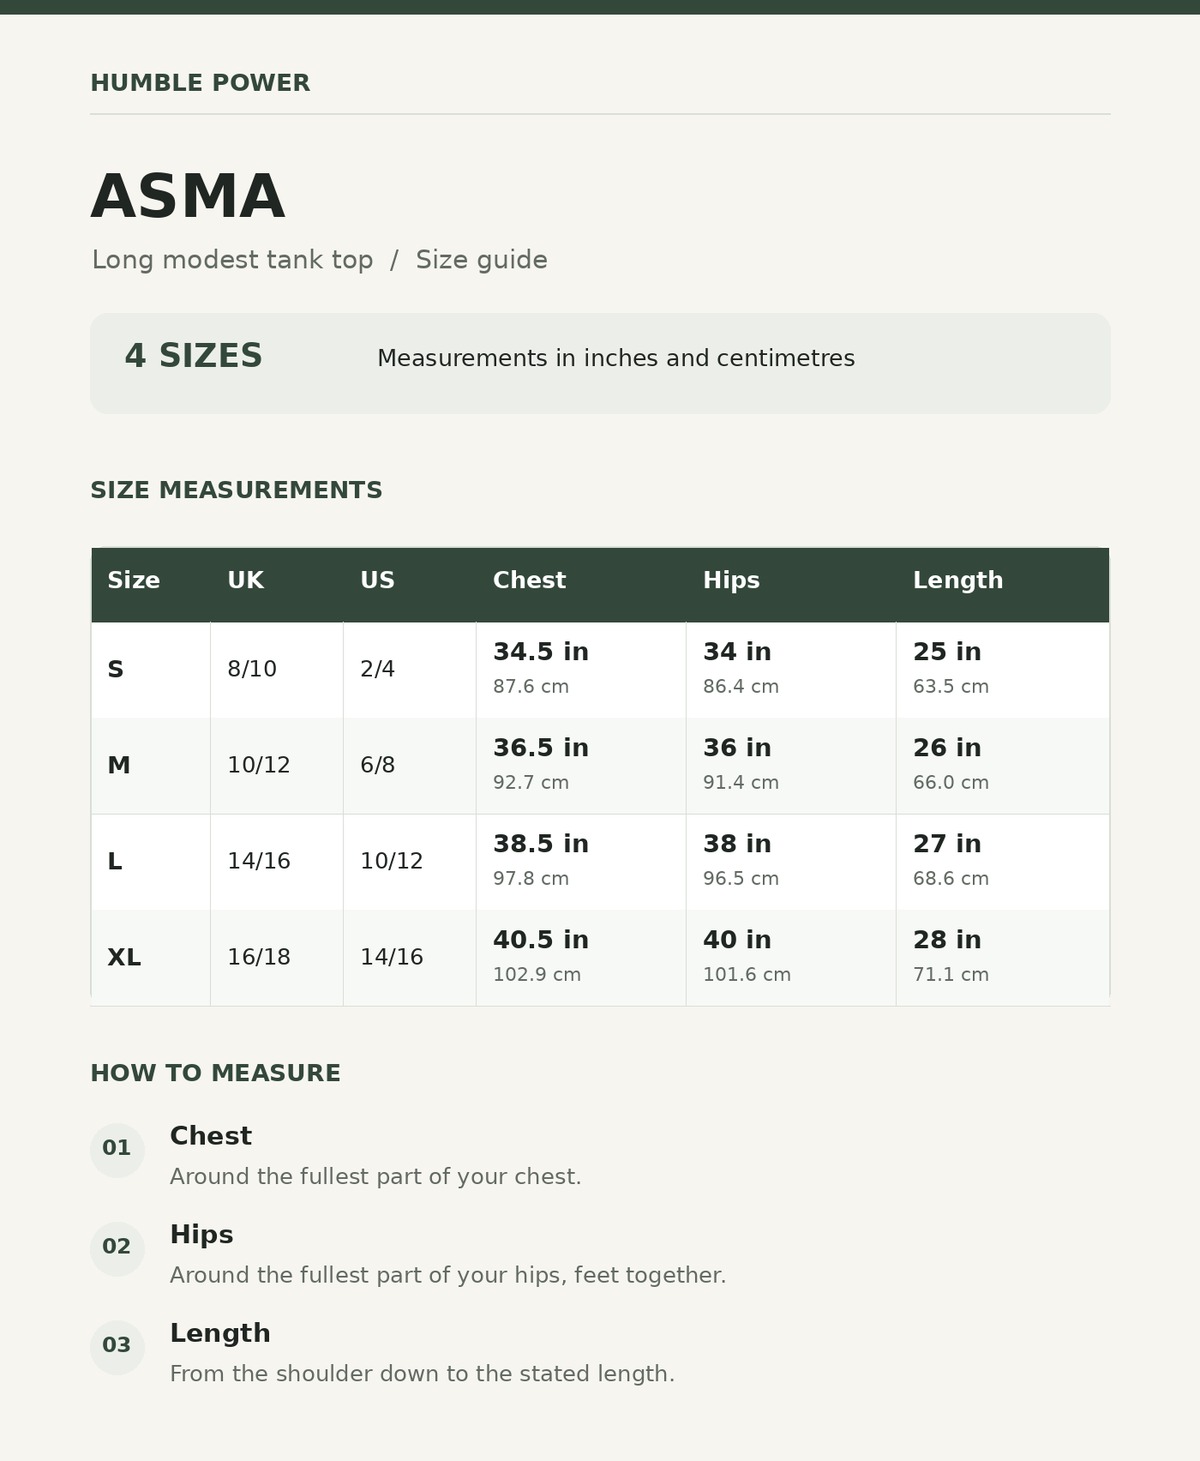Click the 4 SIZES summary banner
1200x1461 pixels.
tap(600, 363)
